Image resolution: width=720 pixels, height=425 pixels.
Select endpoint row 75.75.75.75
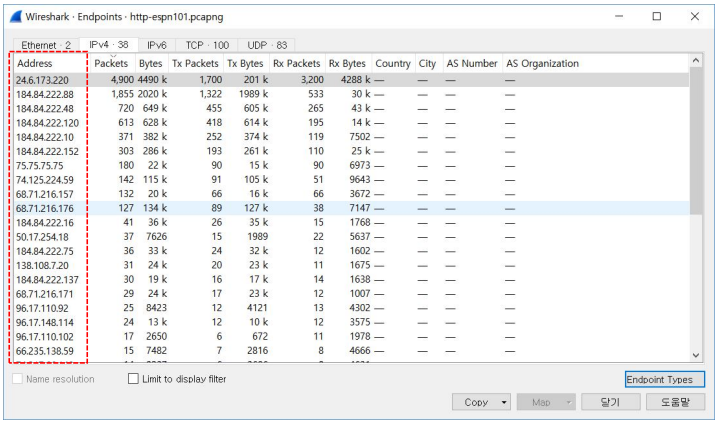[x=351, y=165]
